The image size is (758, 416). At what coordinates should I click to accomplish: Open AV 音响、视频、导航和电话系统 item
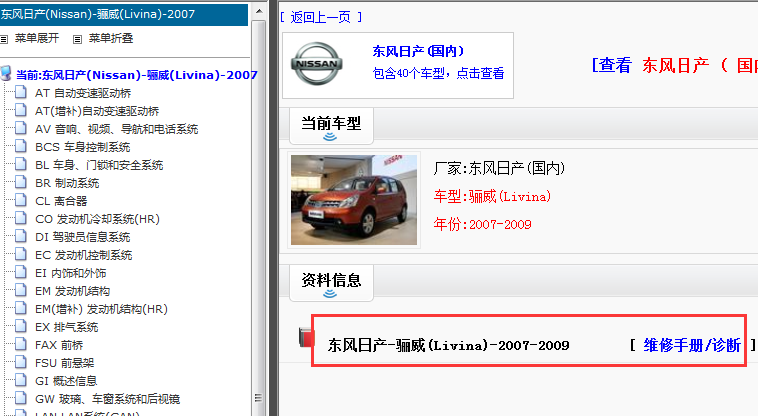tap(117, 129)
